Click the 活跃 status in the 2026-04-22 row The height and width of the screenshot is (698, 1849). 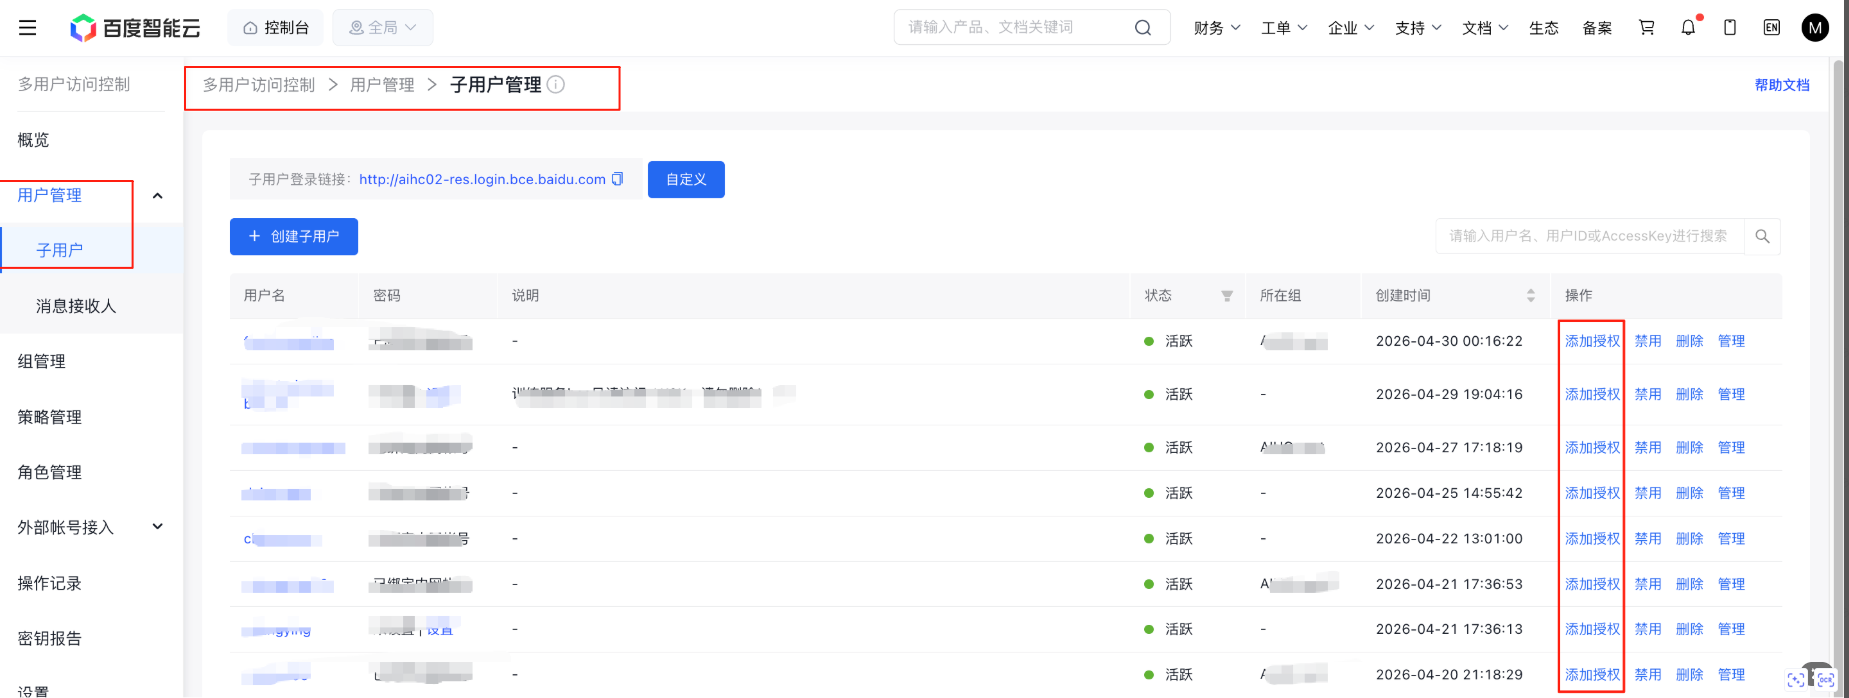pos(1178,538)
